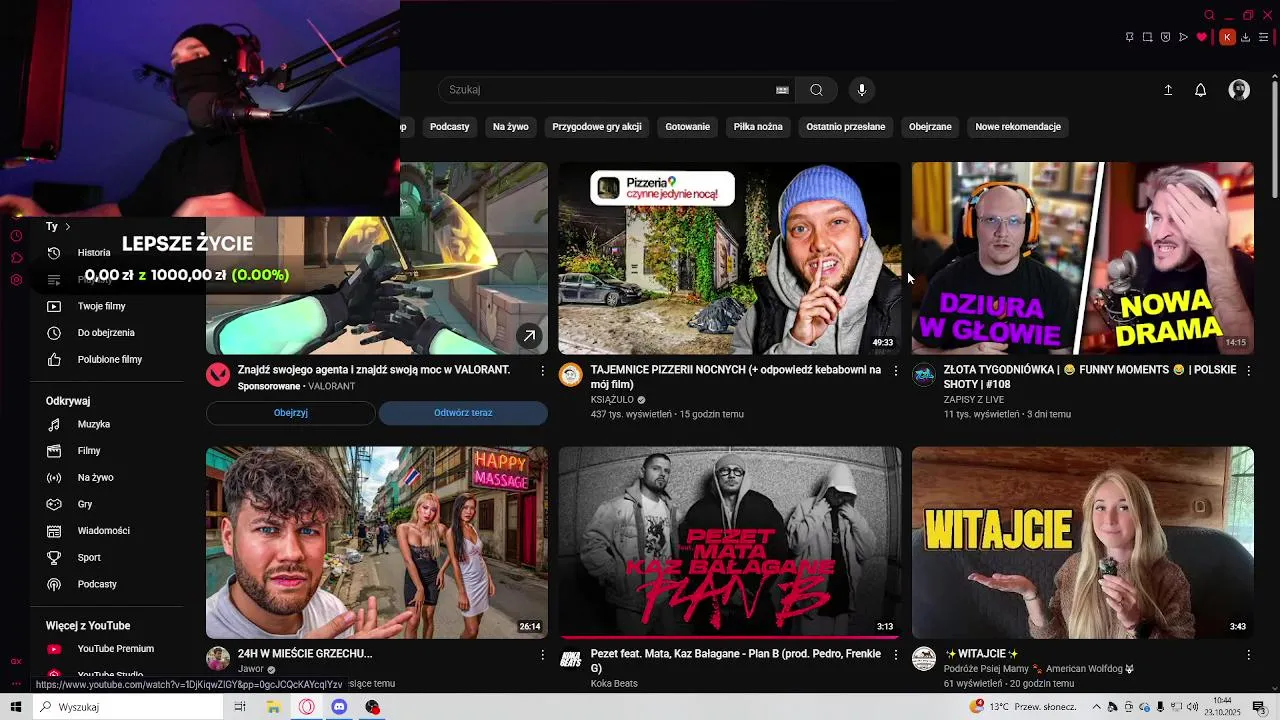1280x720 pixels.
Task: Click the Windows Wyszukaj taskbar search box
Action: pos(127,707)
